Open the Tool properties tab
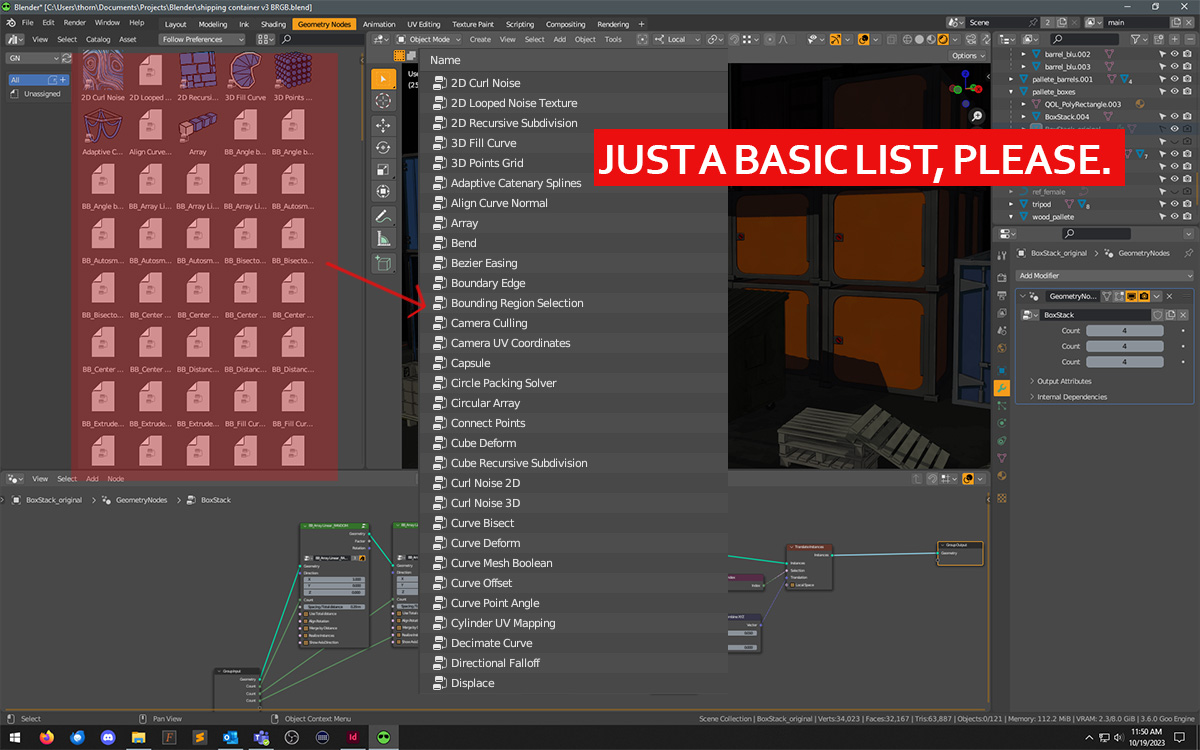This screenshot has height=750, width=1200. 1002,255
